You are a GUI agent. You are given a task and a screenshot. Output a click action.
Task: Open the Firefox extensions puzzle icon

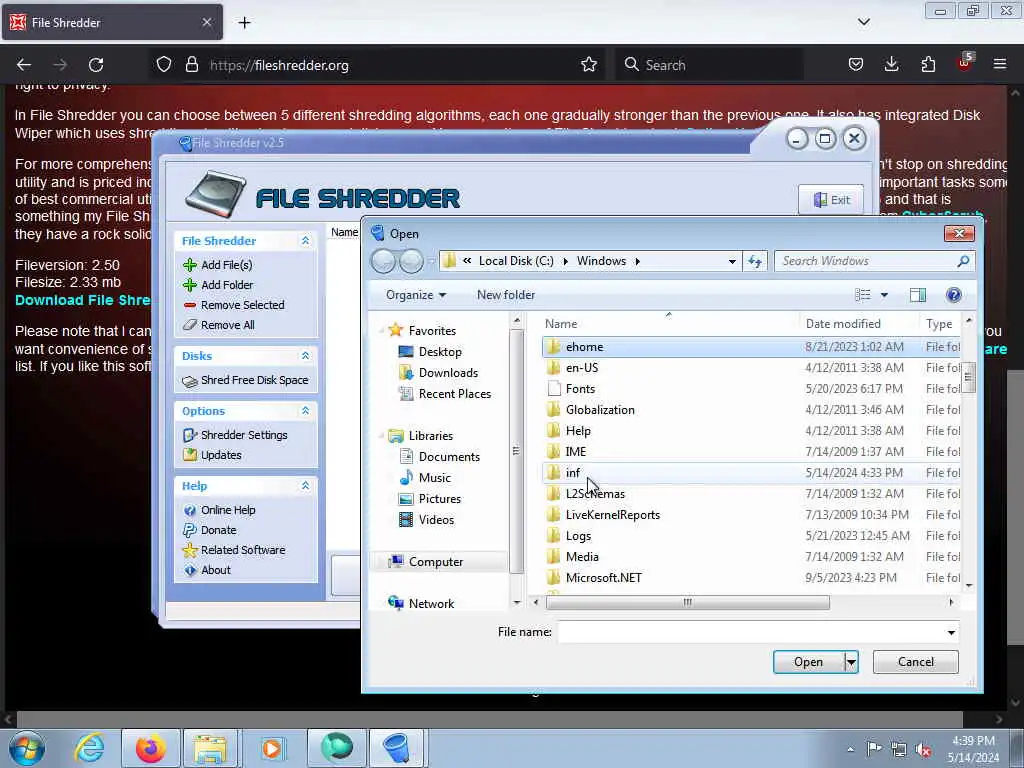point(928,65)
